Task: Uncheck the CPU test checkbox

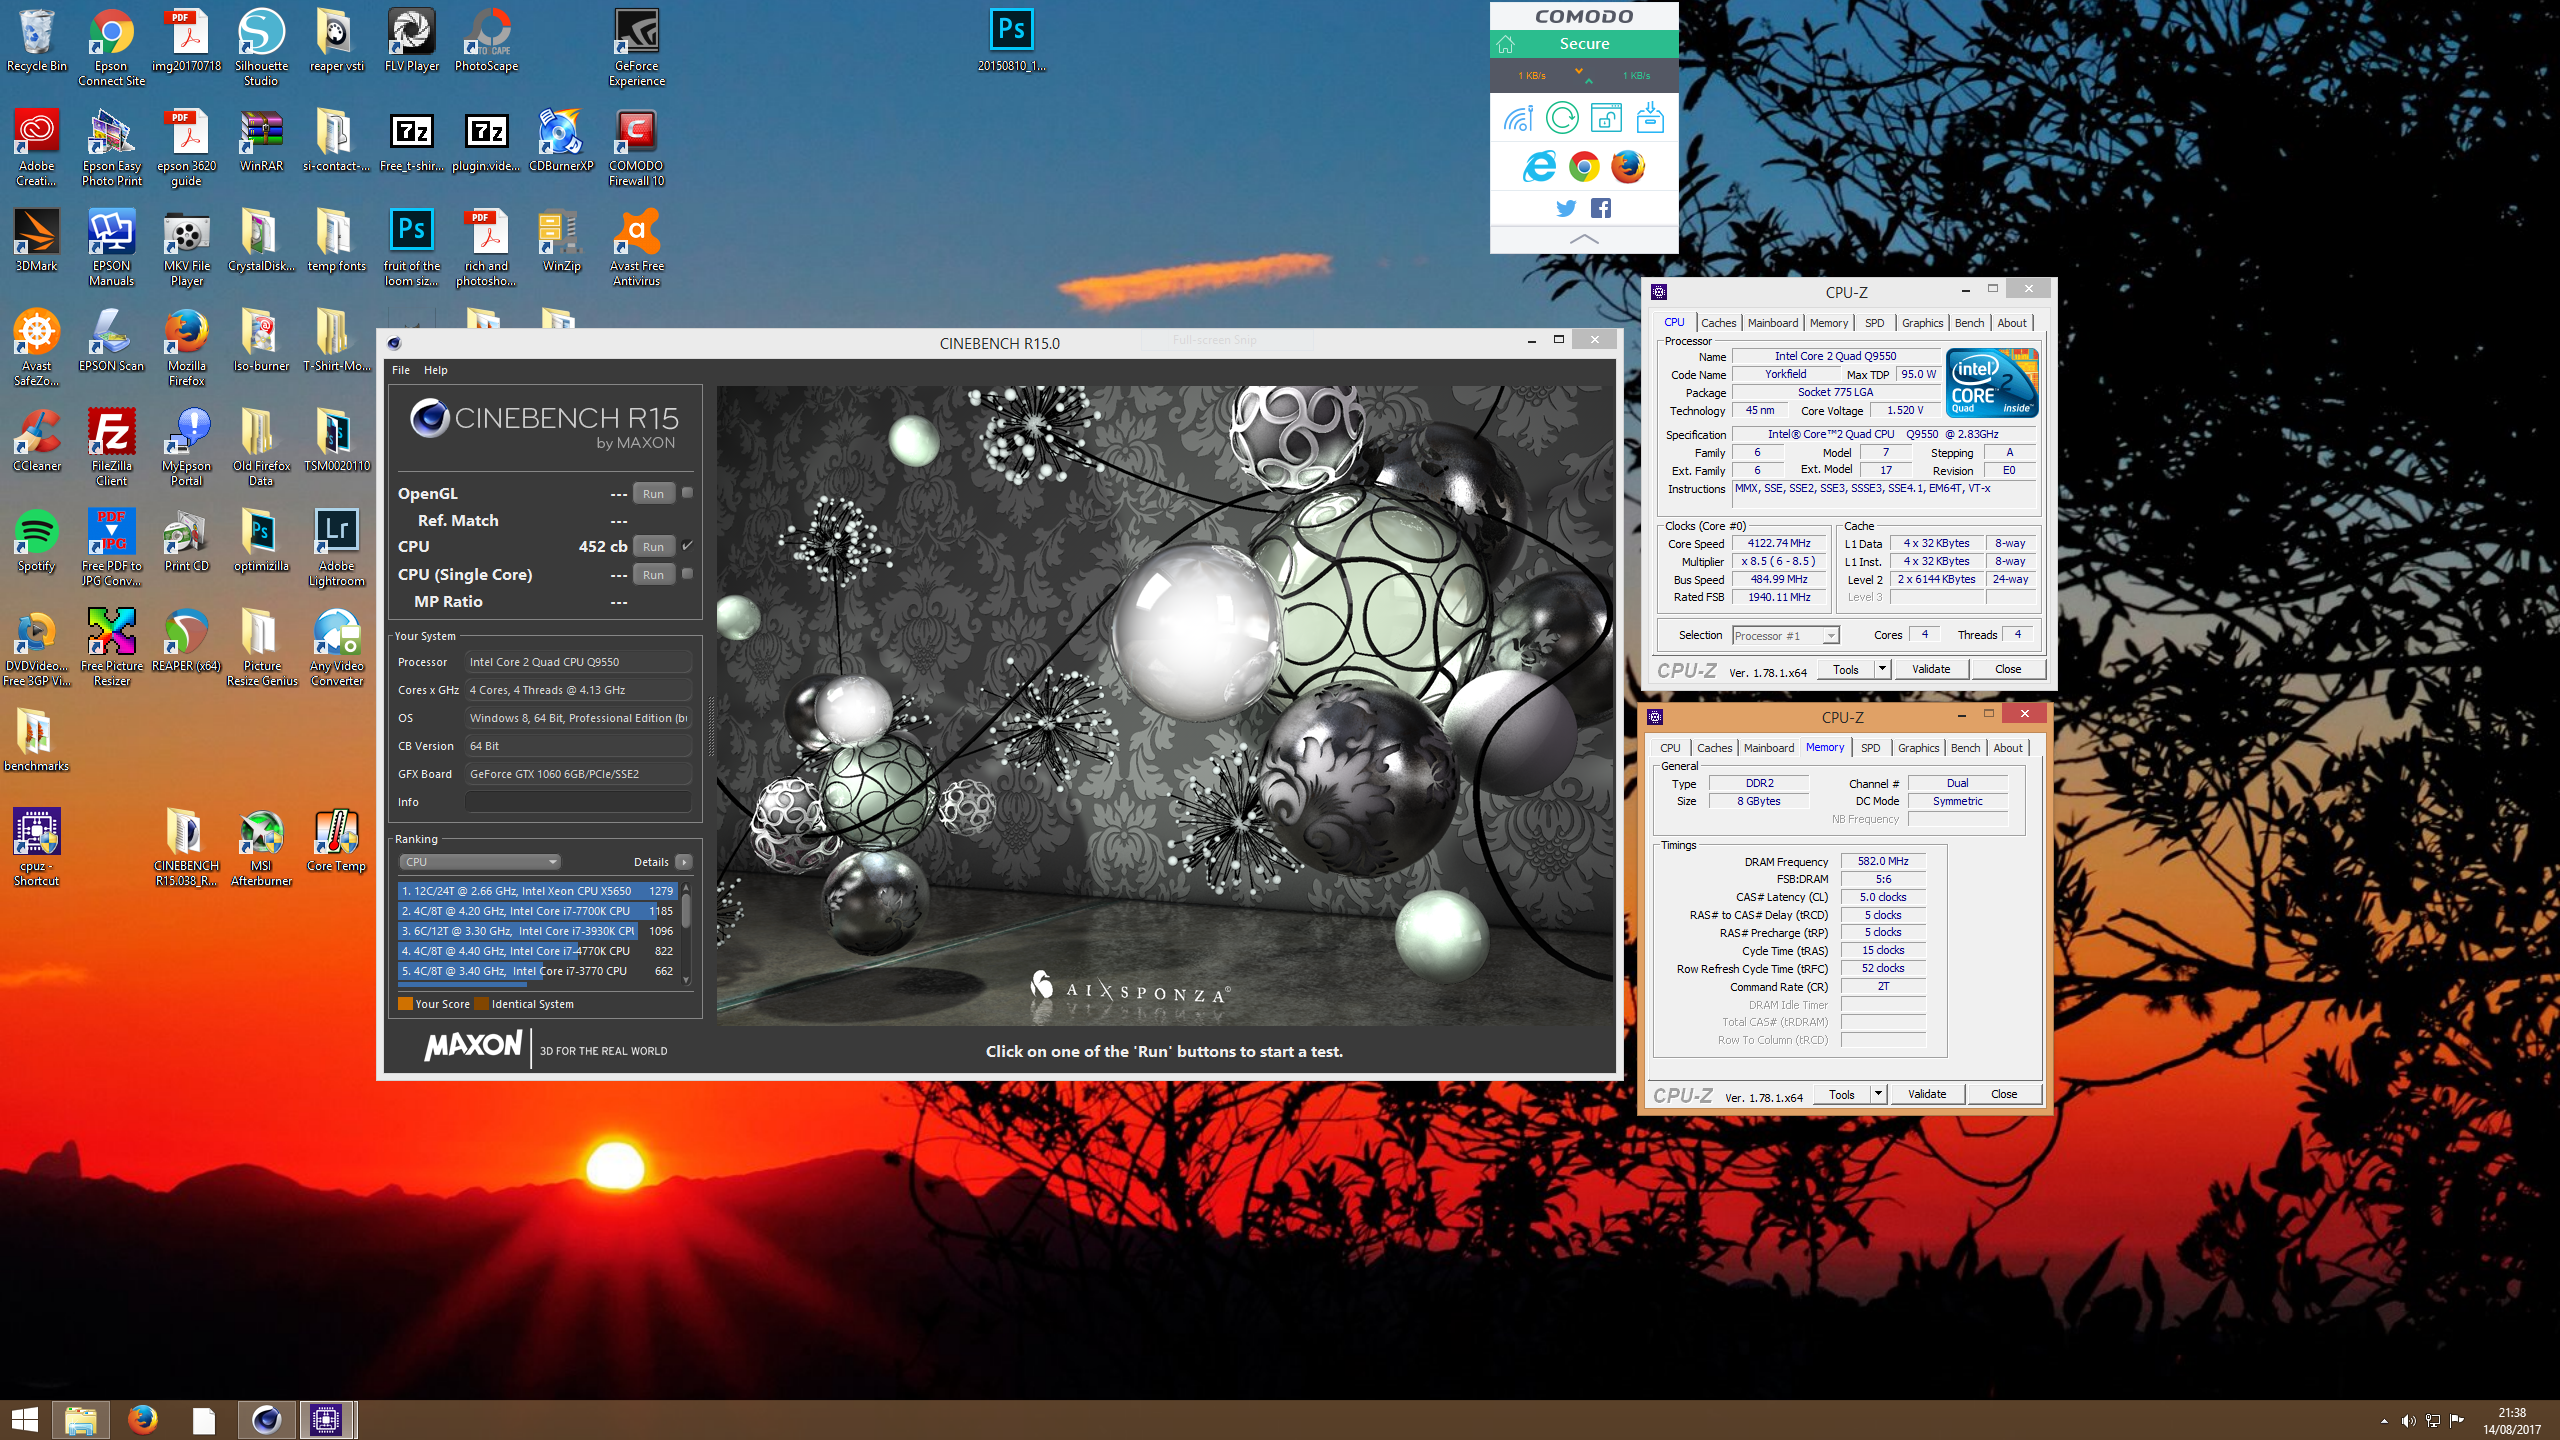Action: pos(687,546)
